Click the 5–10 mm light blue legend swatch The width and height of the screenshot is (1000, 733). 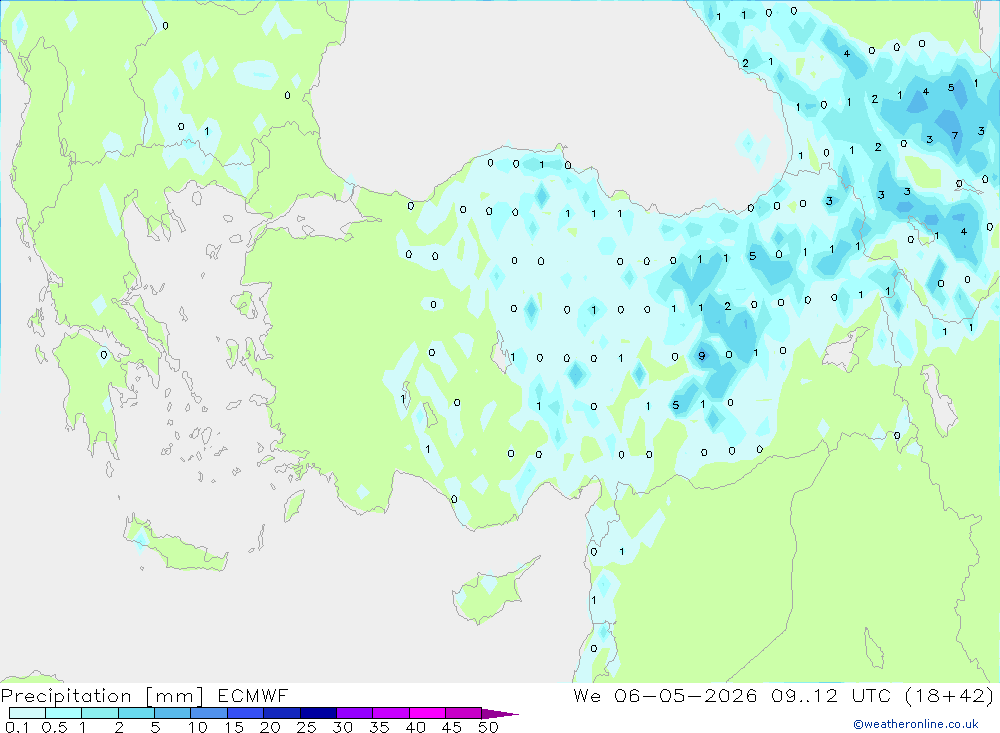173,713
